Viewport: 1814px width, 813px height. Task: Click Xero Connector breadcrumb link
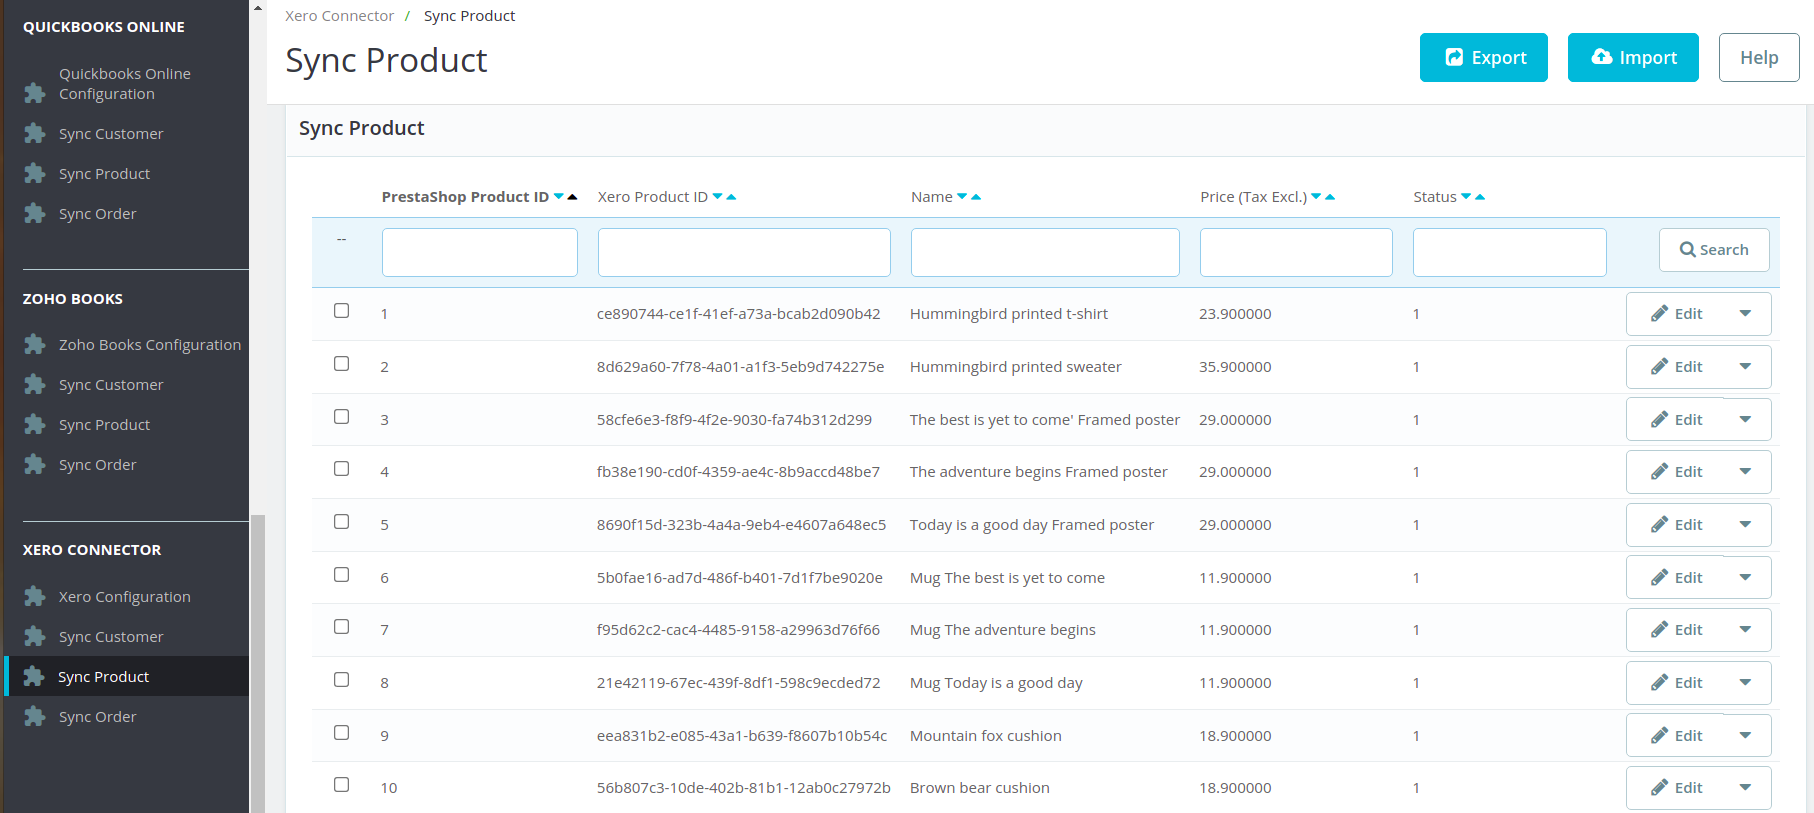click(339, 16)
